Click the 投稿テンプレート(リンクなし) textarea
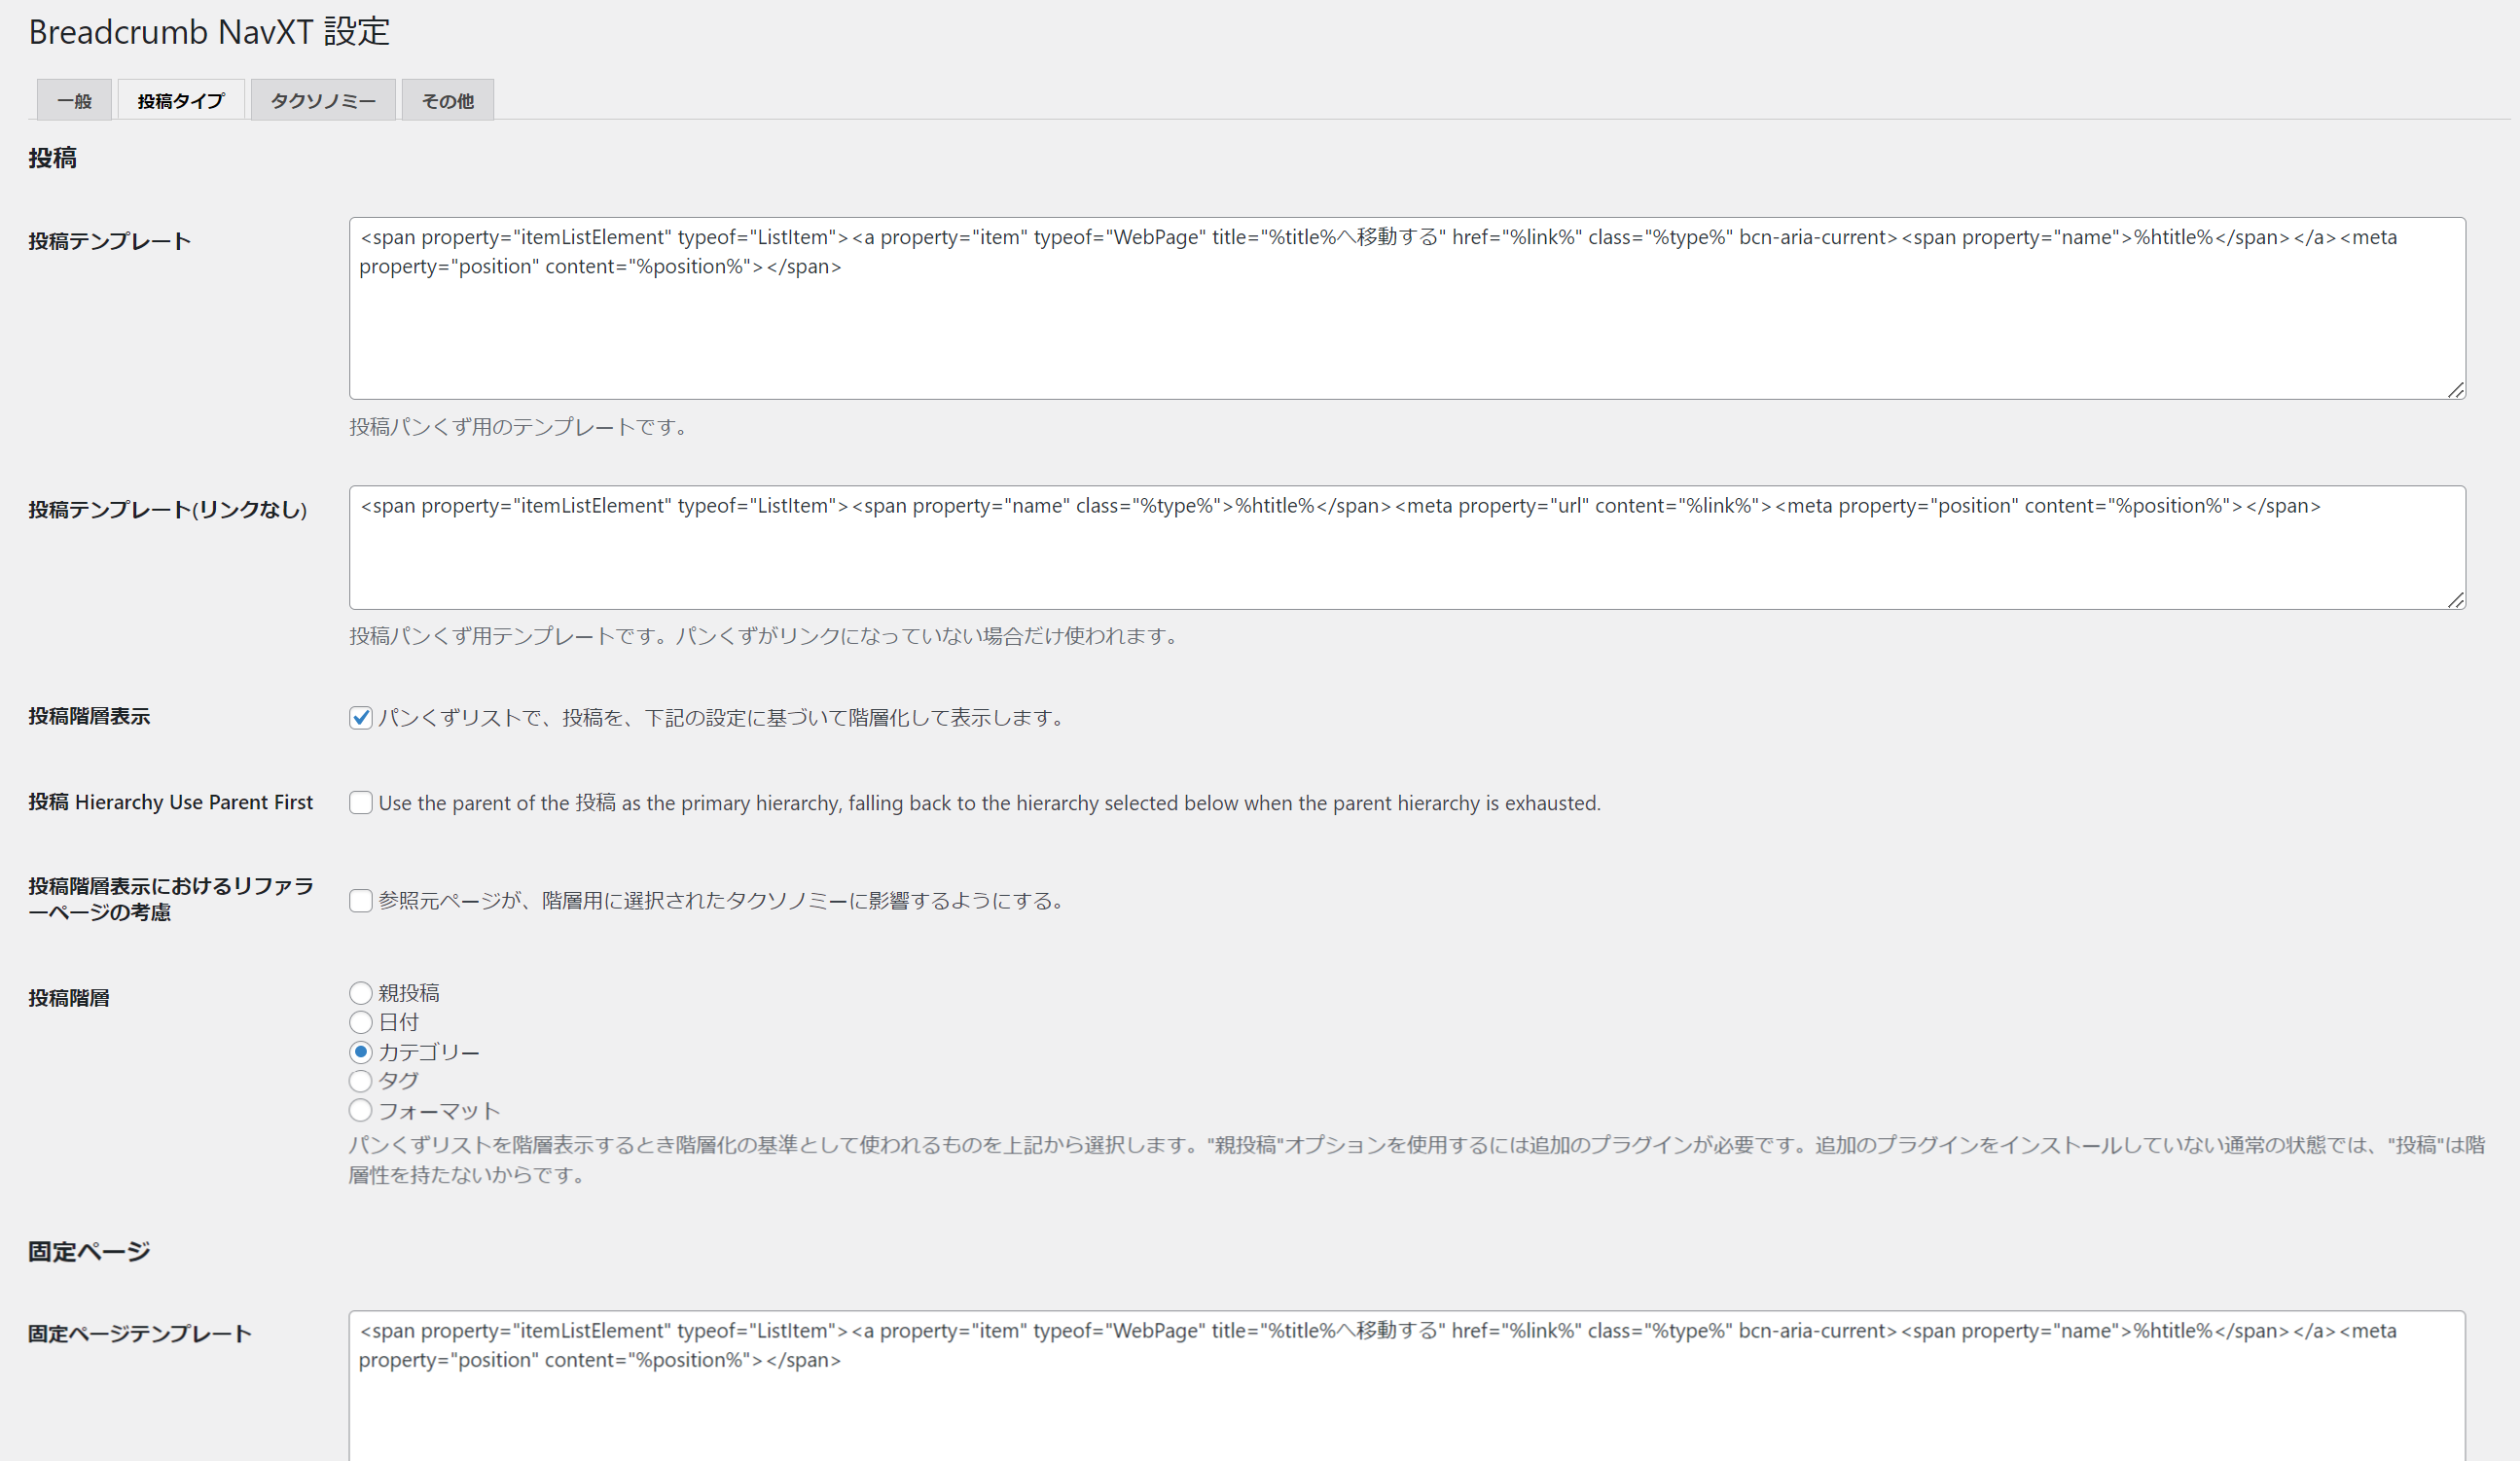The width and height of the screenshot is (2520, 1461). 1407,547
